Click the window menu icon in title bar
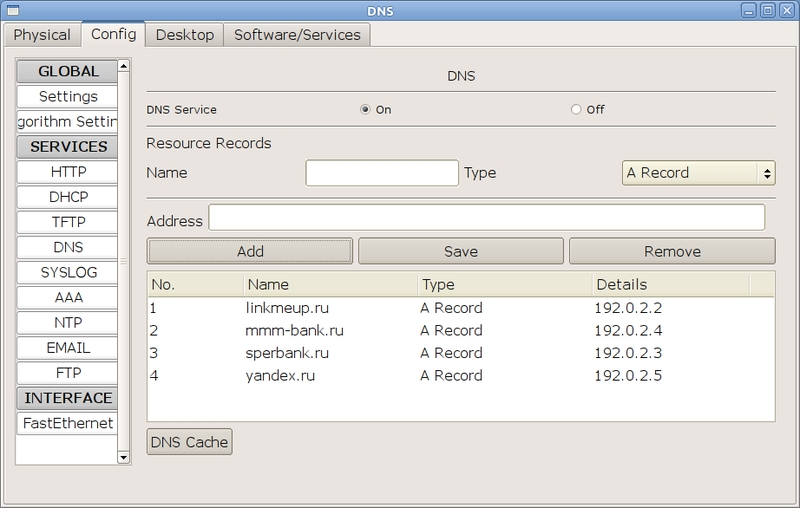 [x=11, y=11]
